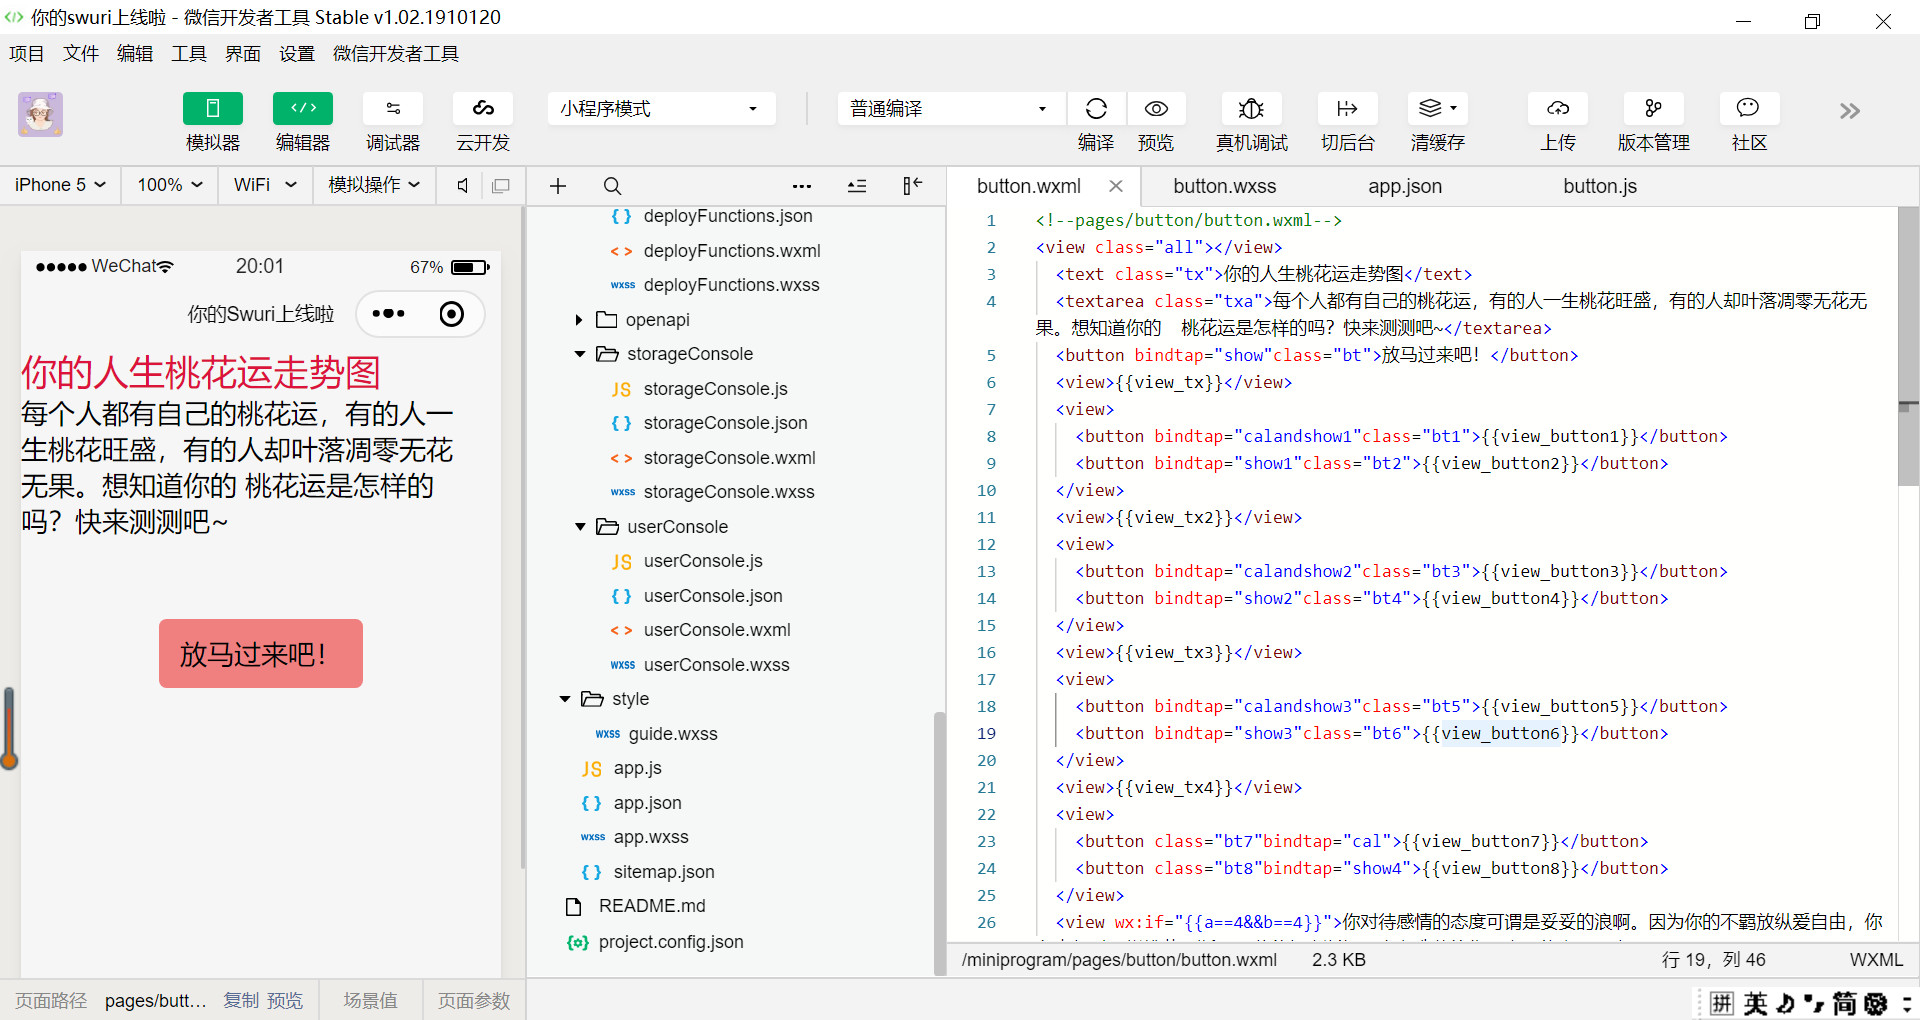Switch to the button.js tab
Viewport: 1920px width, 1020px height.
1600,186
